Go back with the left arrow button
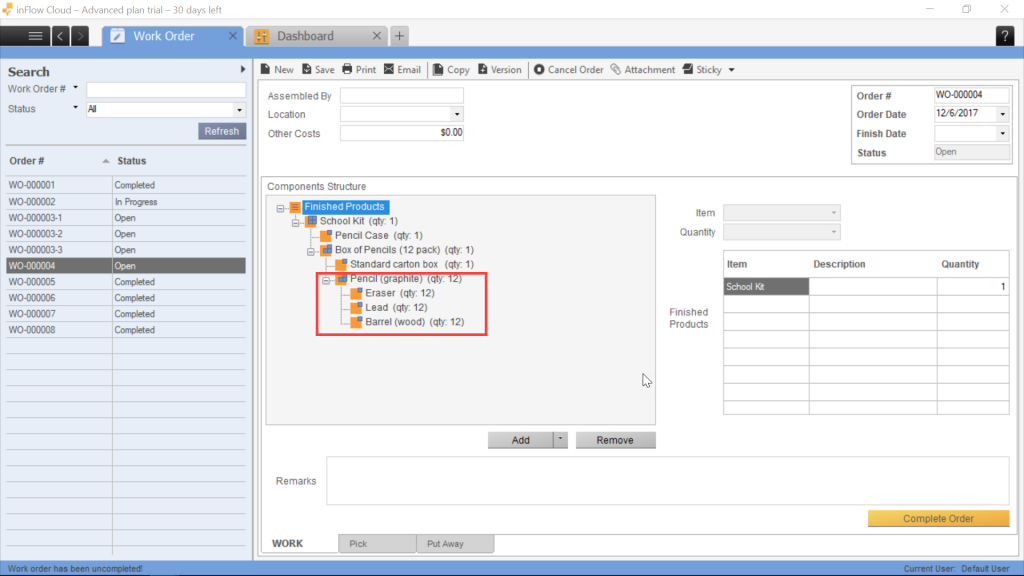 [60, 36]
